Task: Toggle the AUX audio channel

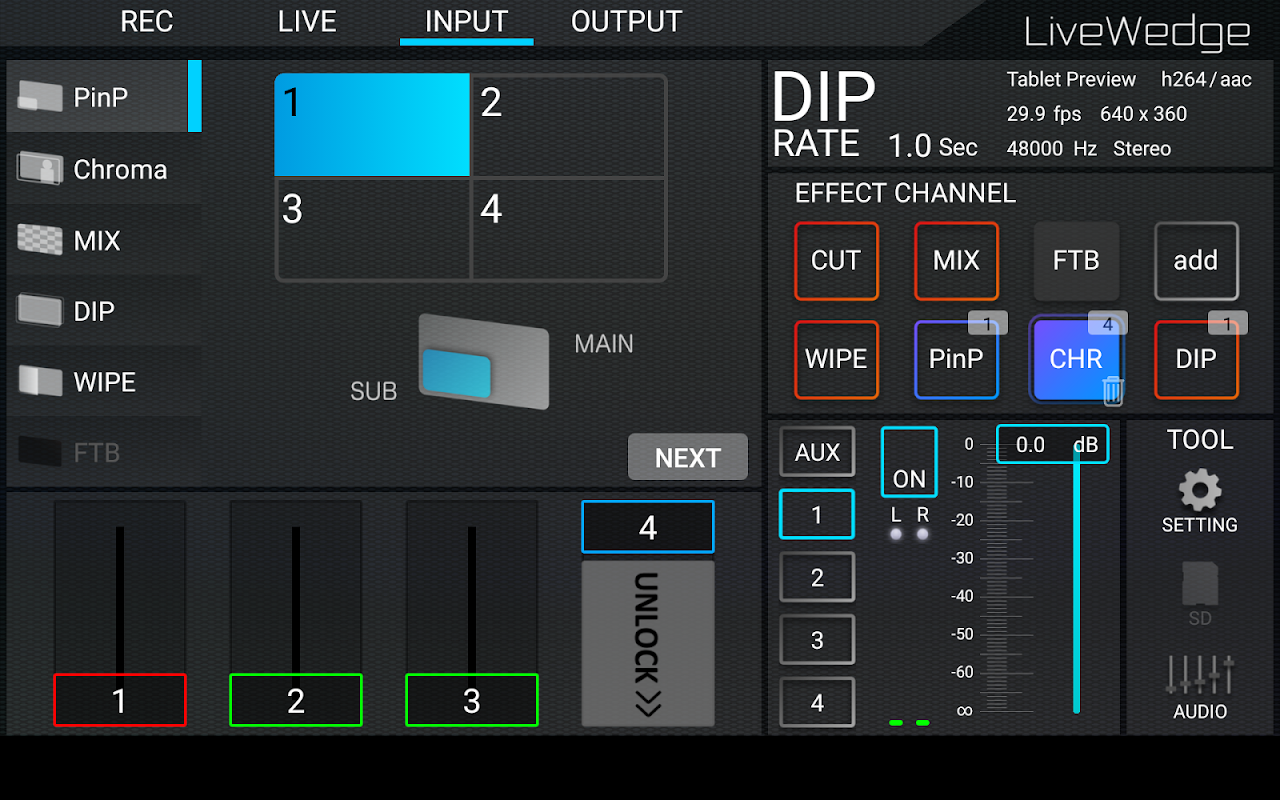Action: pyautogui.click(x=817, y=452)
